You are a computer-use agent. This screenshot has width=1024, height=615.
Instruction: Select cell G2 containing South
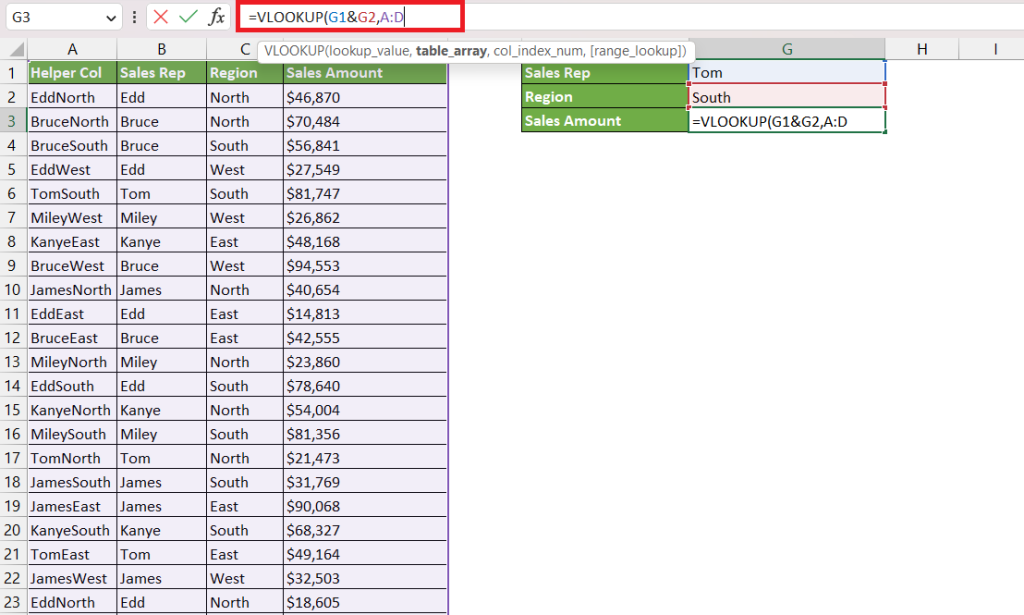[x=786, y=96]
